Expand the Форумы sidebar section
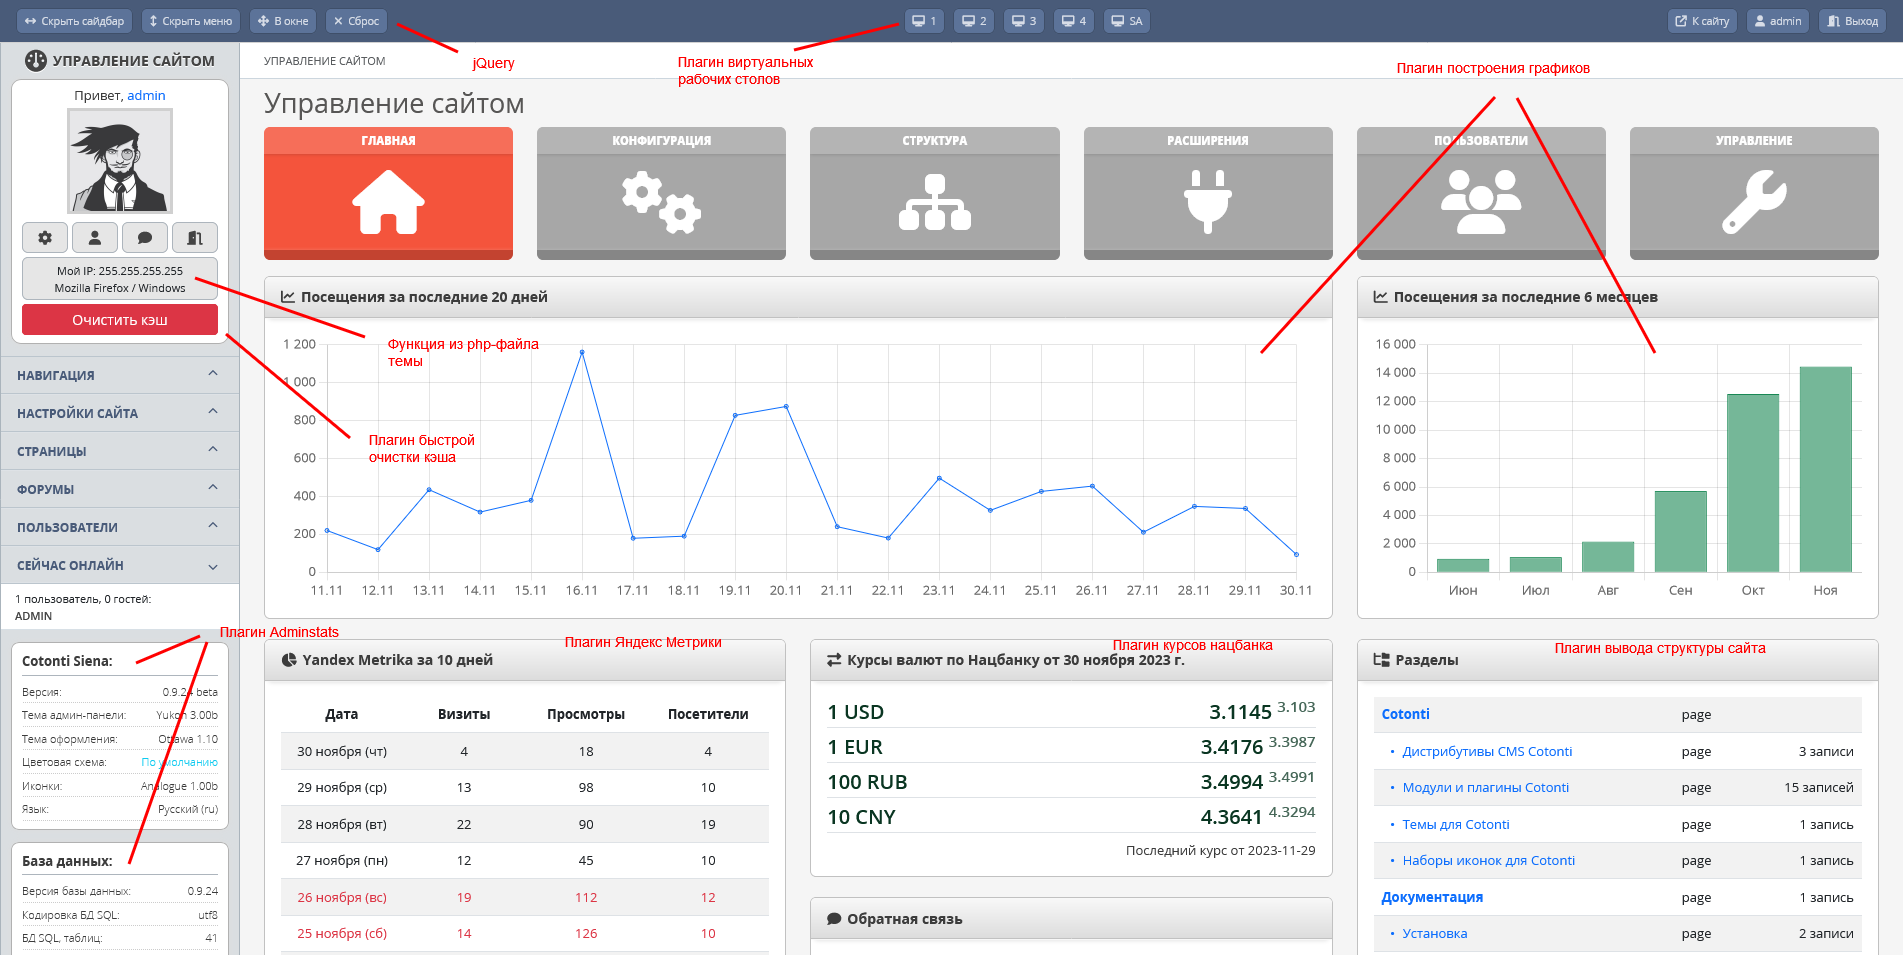 point(120,489)
